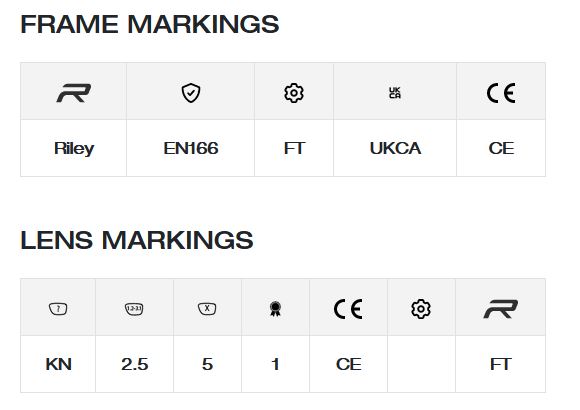This screenshot has height=410, width=580.
Task: Click the KN lens marking value
Action: pos(58,364)
